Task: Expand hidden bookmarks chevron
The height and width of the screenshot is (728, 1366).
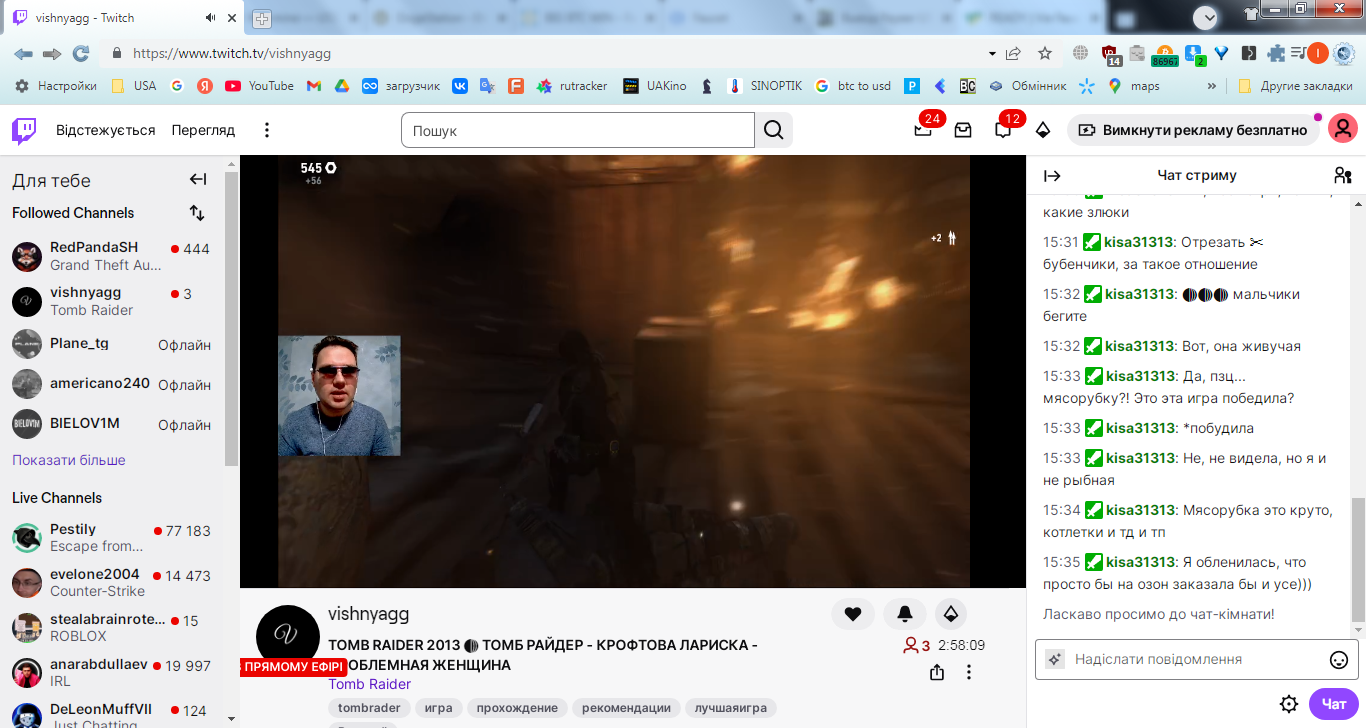Action: pyautogui.click(x=1212, y=86)
